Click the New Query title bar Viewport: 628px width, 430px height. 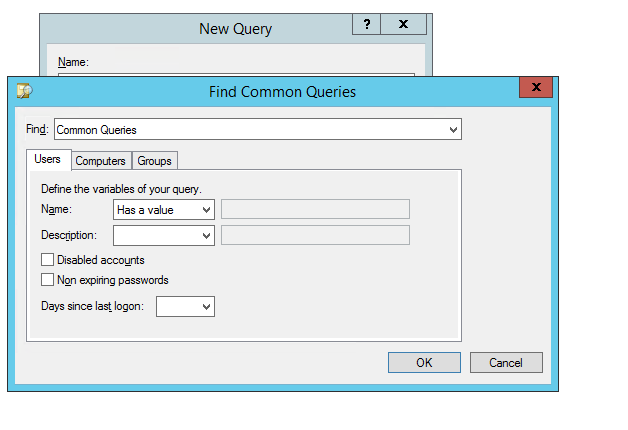pos(236,29)
